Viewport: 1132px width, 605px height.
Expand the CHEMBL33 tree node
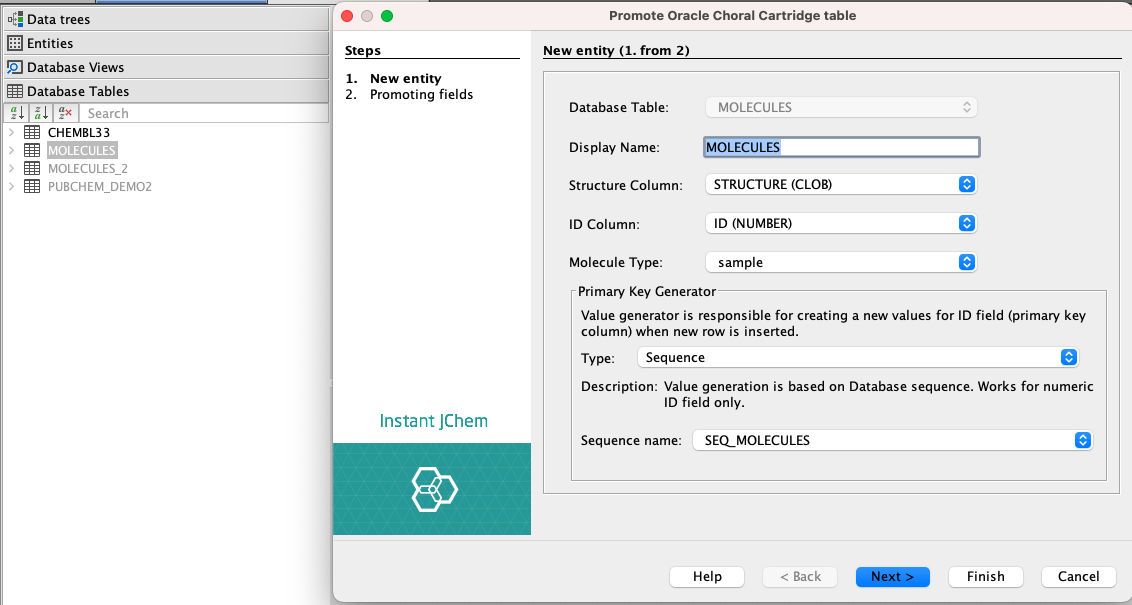[x=11, y=132]
